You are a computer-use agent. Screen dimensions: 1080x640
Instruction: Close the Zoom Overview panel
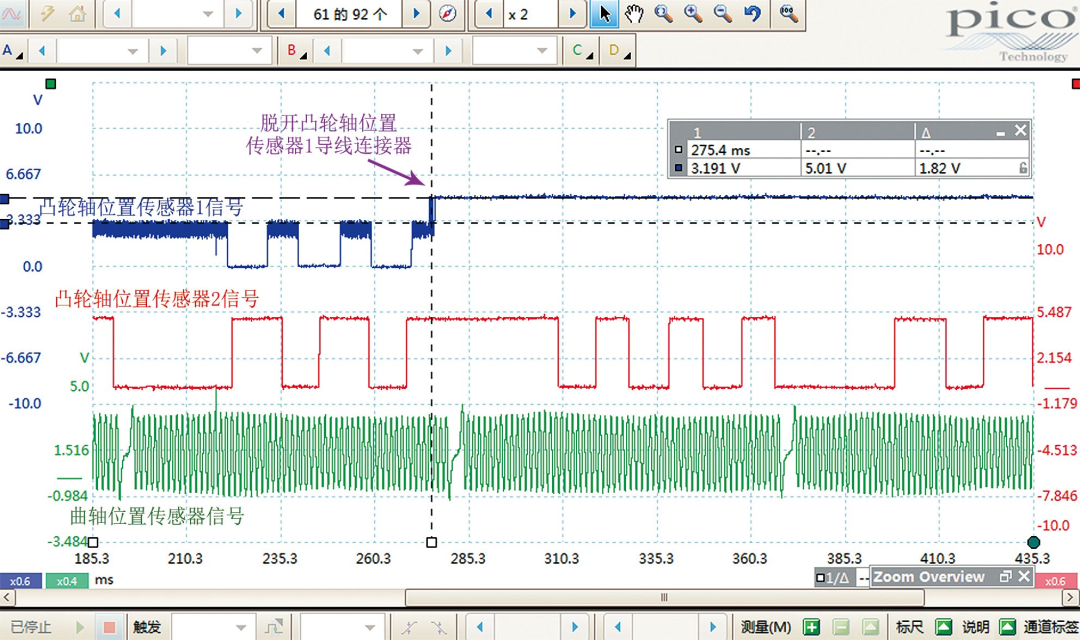click(x=1024, y=577)
